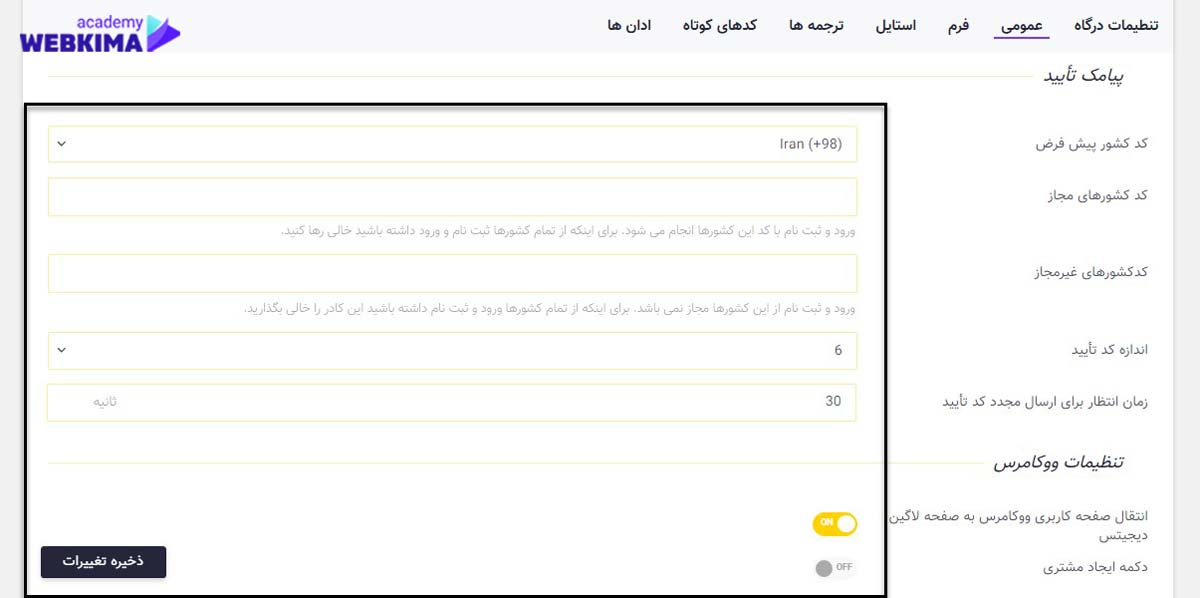Screen dimensions: 1200x598
Task: Switch to the عمومی tab
Action: 1021,25
